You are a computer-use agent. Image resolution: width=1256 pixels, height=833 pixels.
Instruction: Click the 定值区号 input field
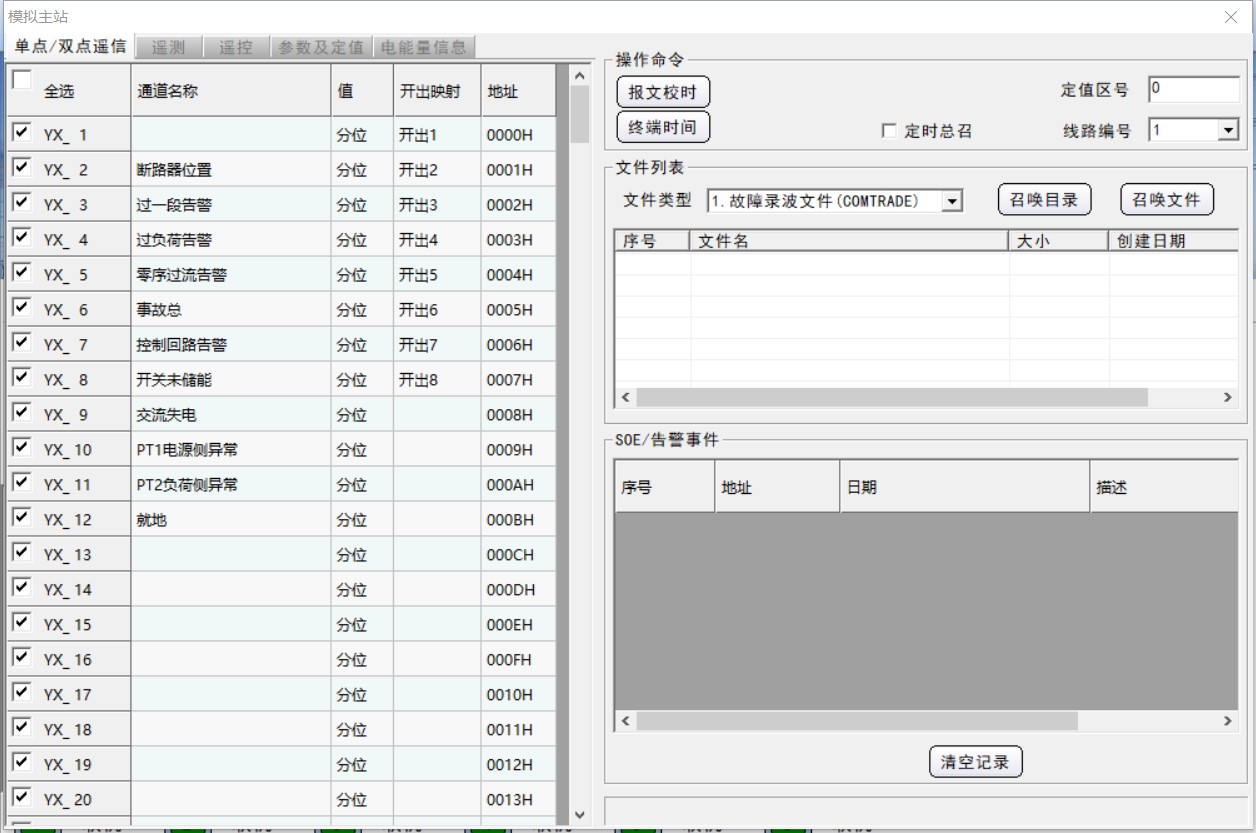[1193, 89]
